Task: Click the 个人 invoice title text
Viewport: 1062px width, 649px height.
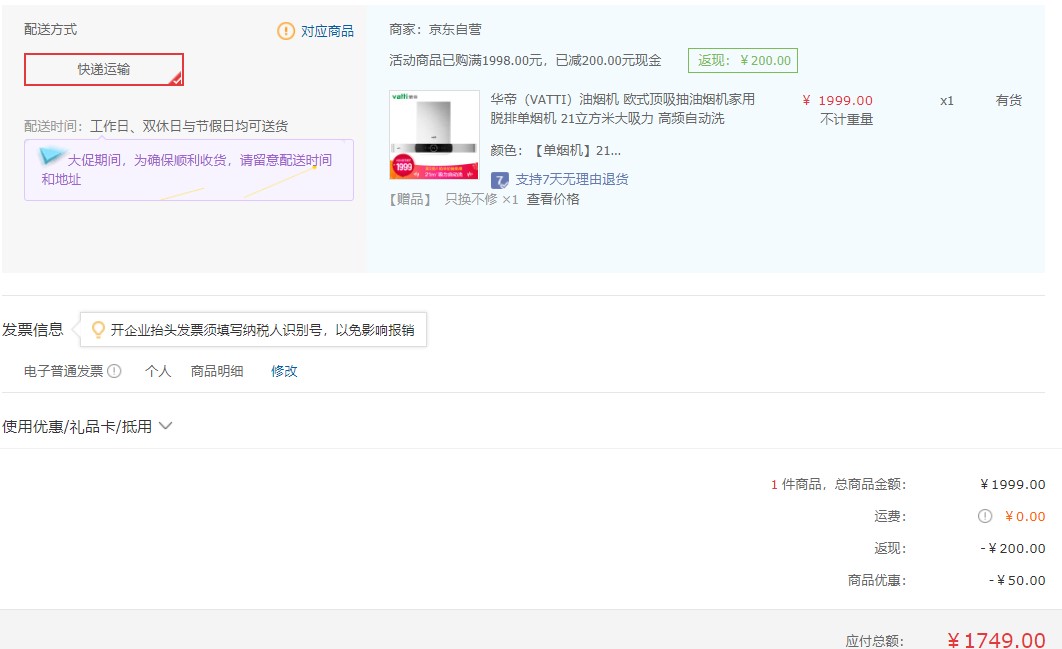Action: tap(158, 371)
